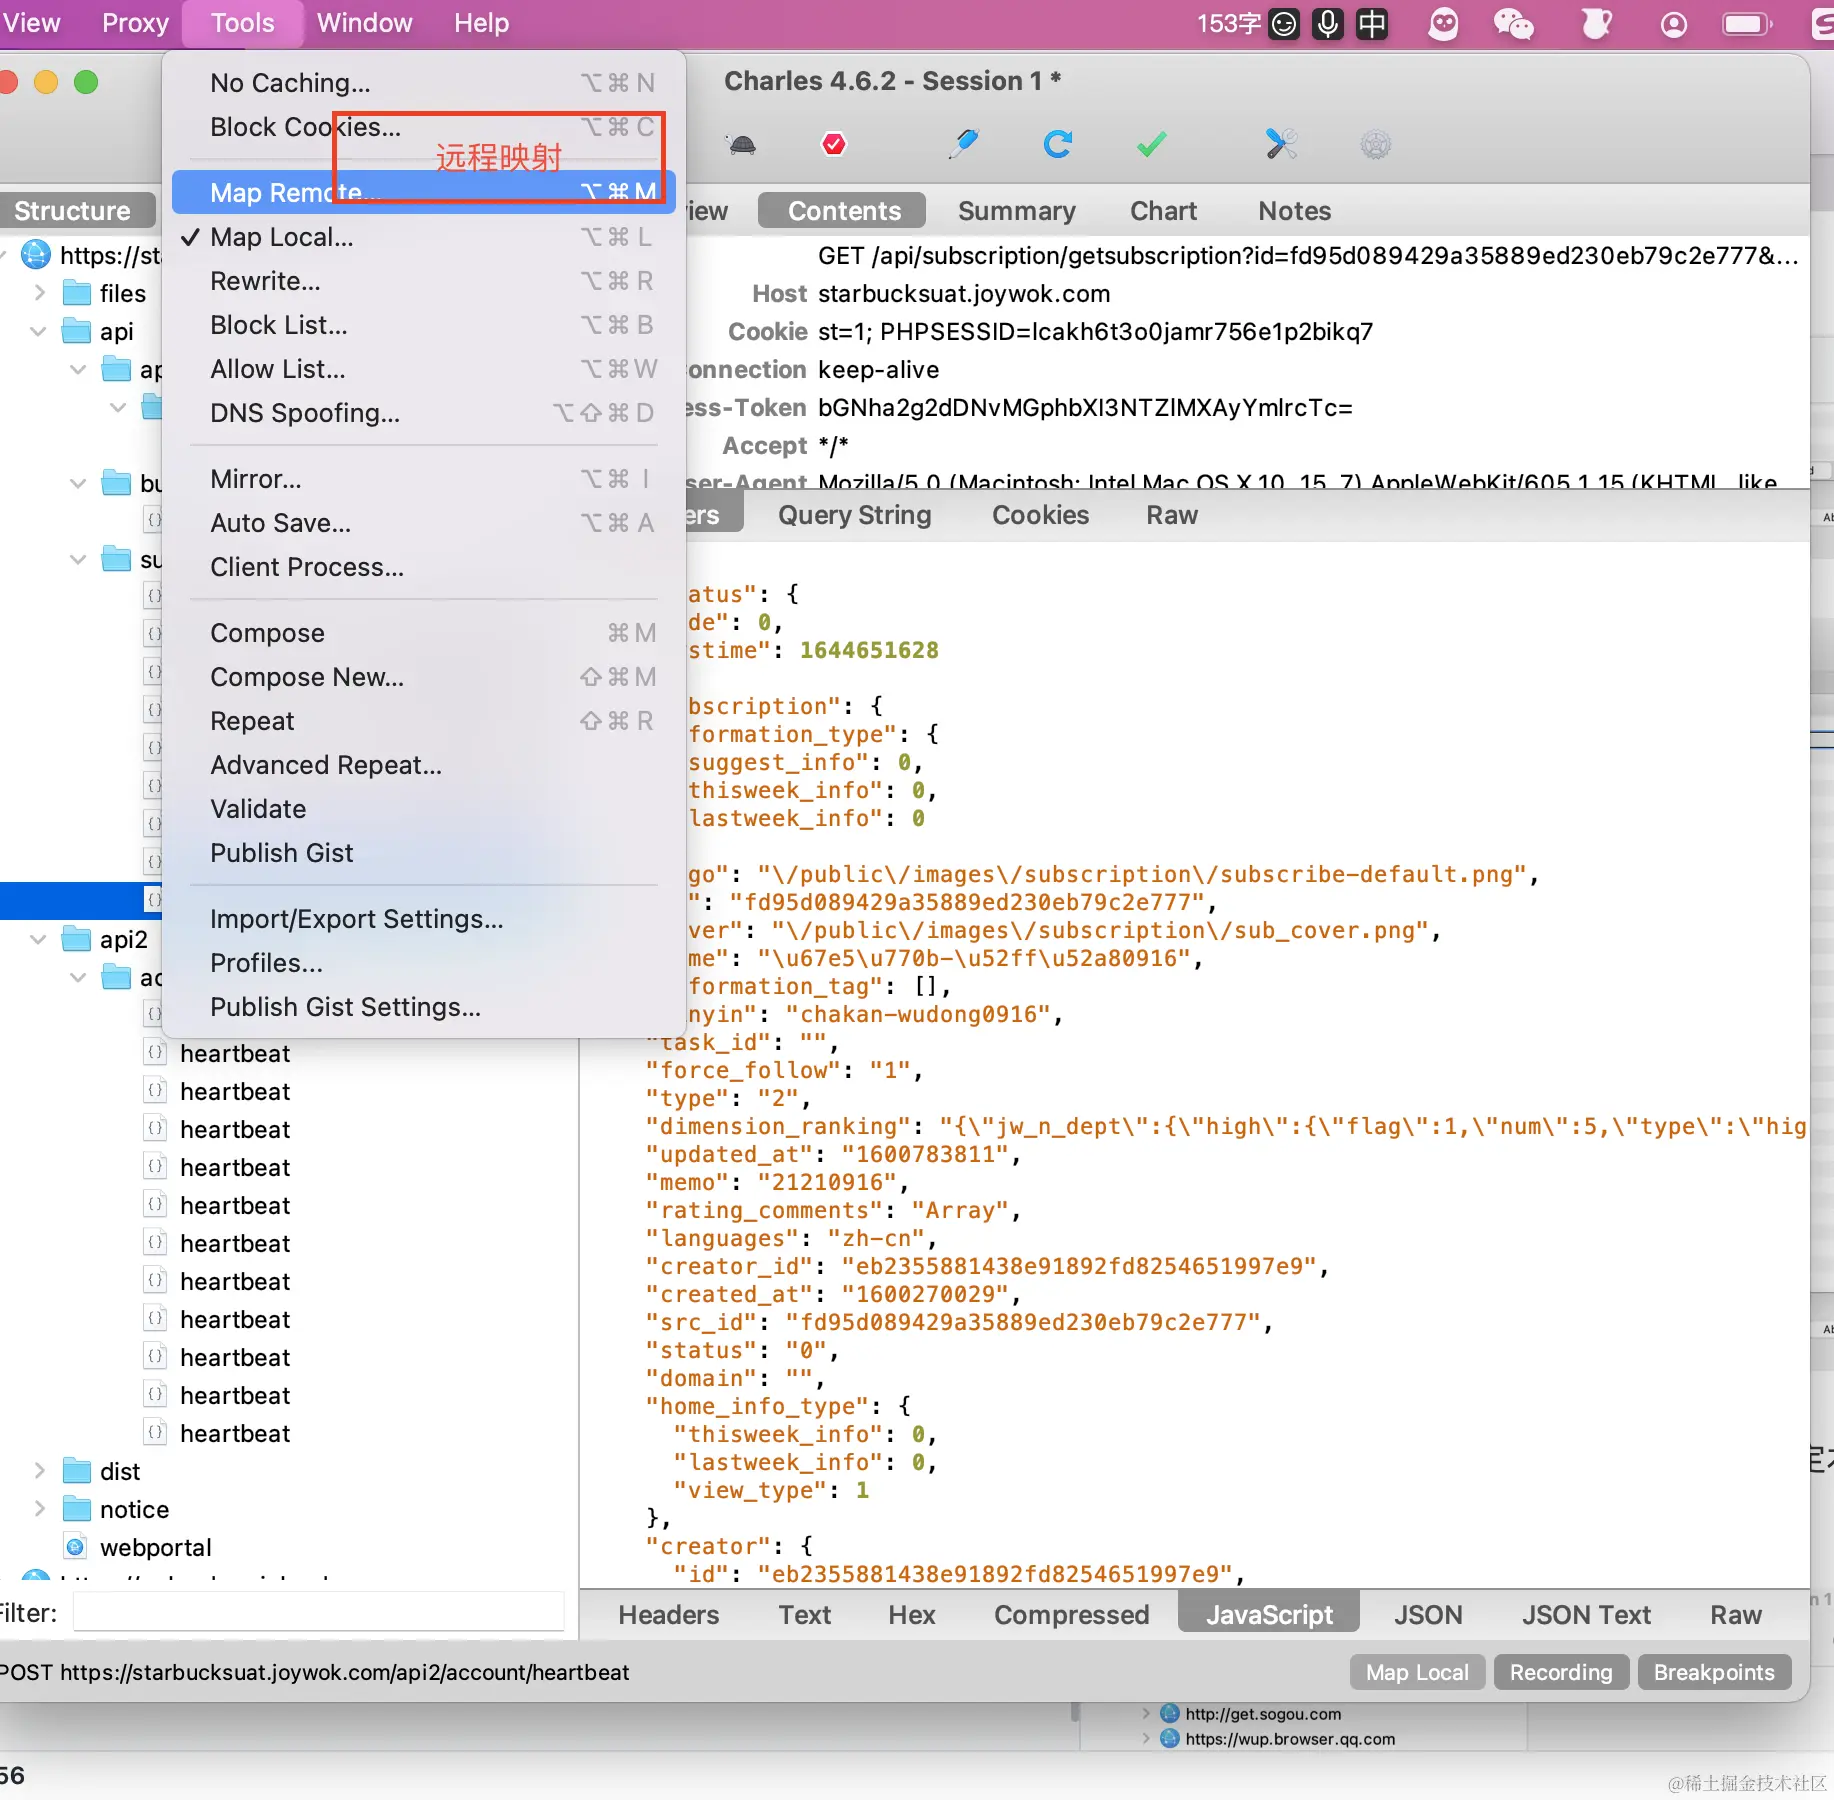Click the Host value starbucksuat.joywok.com
The width and height of the screenshot is (1834, 1800).
[x=964, y=293]
